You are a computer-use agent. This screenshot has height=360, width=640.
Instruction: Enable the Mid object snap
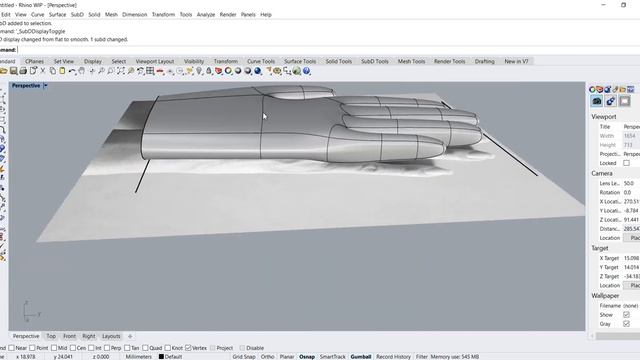tap(54, 348)
